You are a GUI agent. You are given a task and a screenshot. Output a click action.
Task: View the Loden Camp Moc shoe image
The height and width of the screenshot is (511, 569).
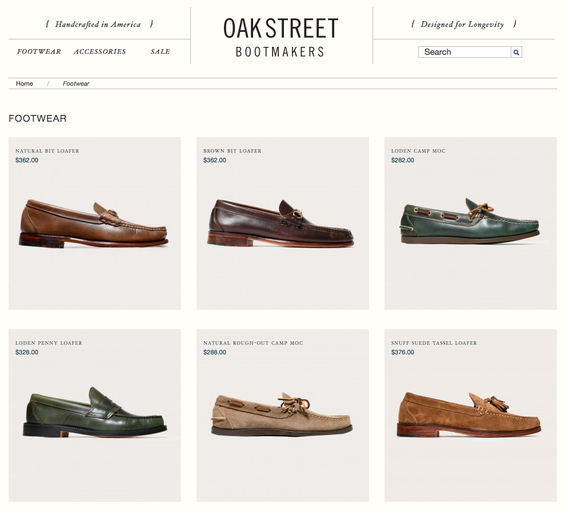(x=470, y=220)
